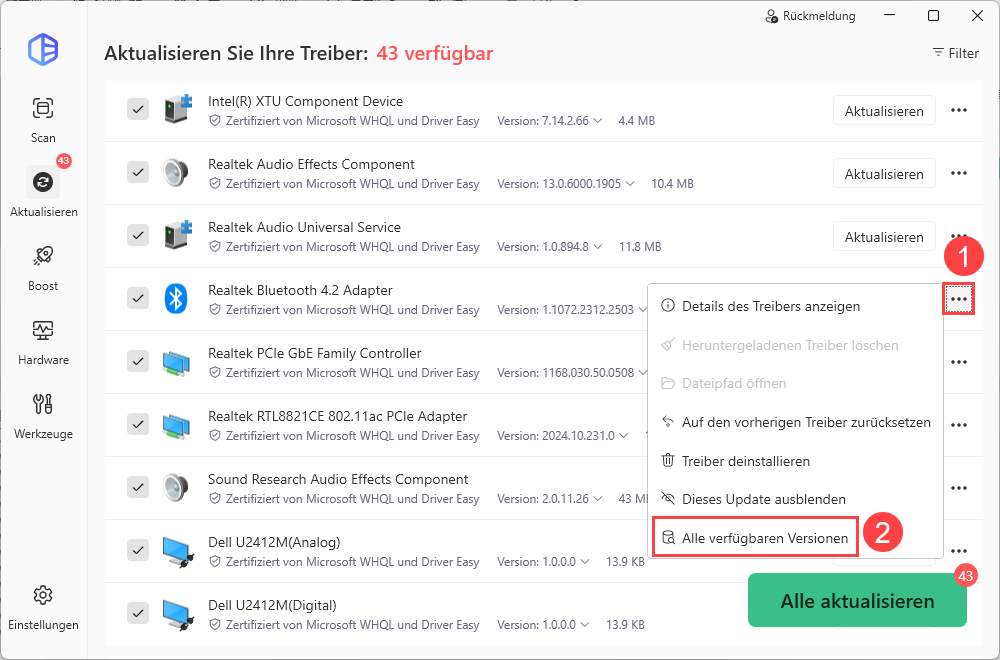Click the Realtek Audio Effects Component speaker icon
Image resolution: width=1000 pixels, height=660 pixels.
click(175, 172)
